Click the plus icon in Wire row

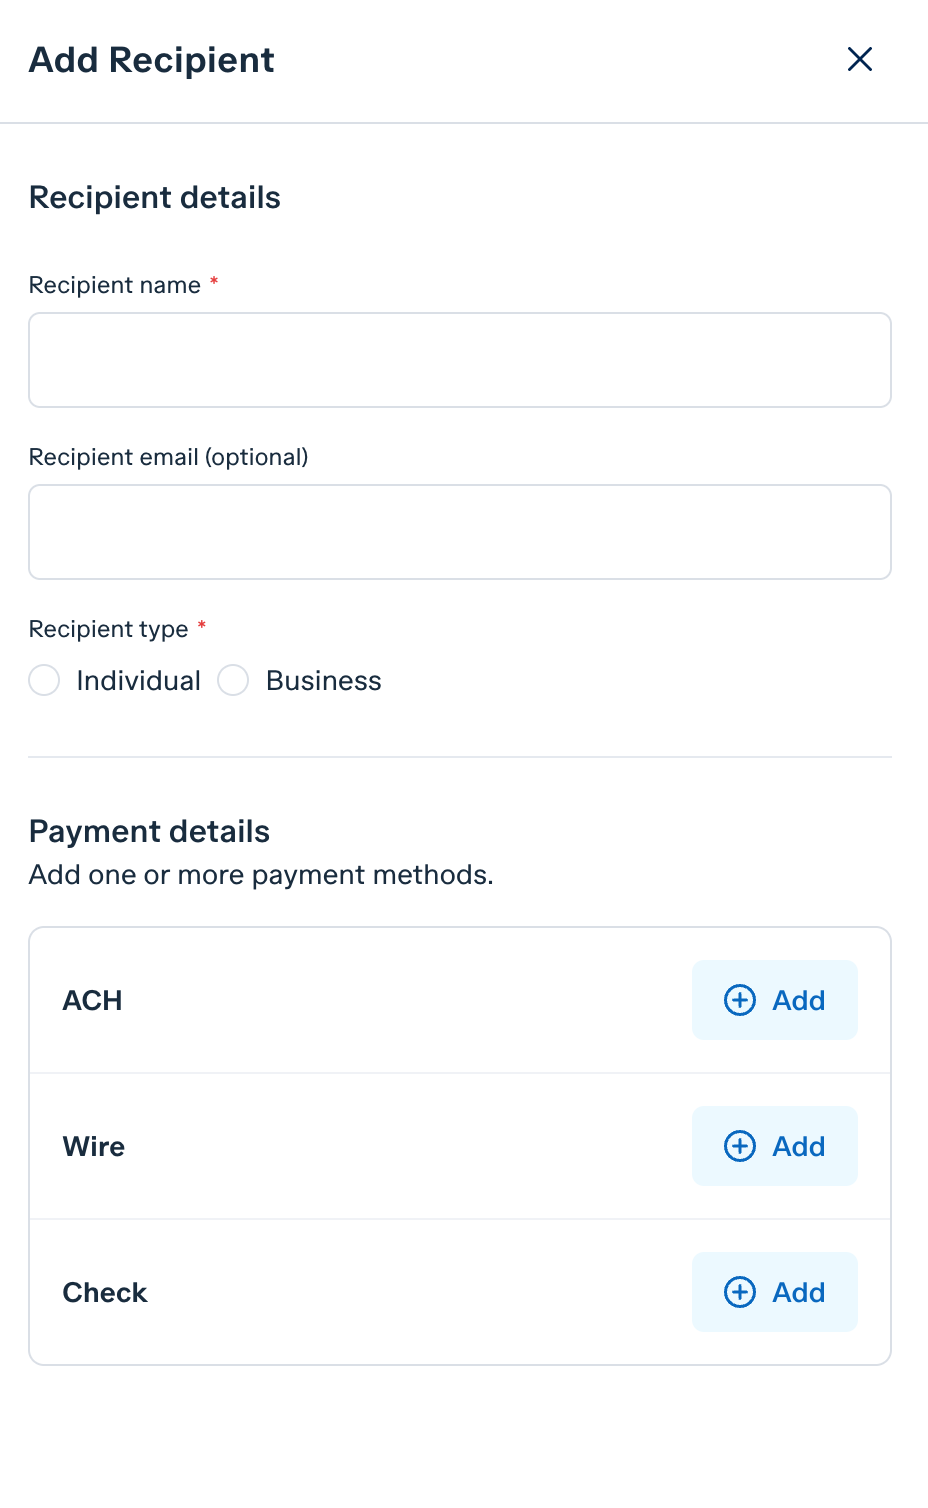740,1146
